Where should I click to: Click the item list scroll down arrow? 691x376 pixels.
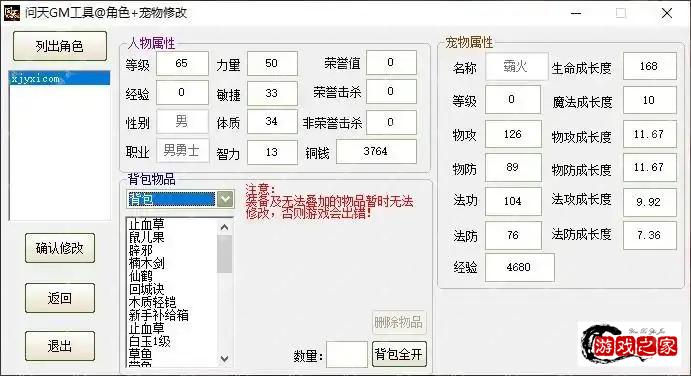224,358
